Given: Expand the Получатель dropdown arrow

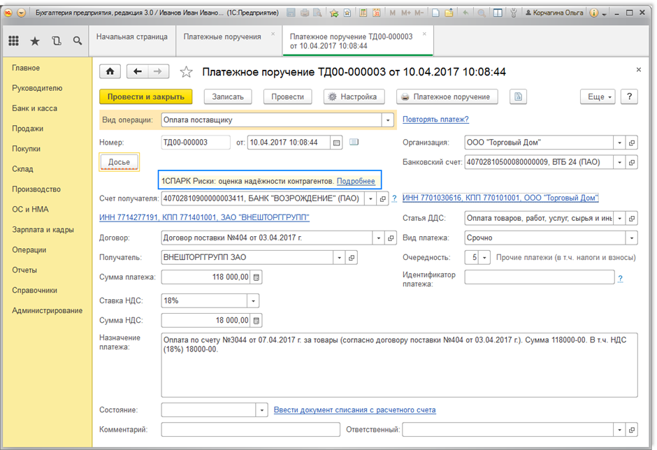Looking at the screenshot, I should tap(339, 258).
